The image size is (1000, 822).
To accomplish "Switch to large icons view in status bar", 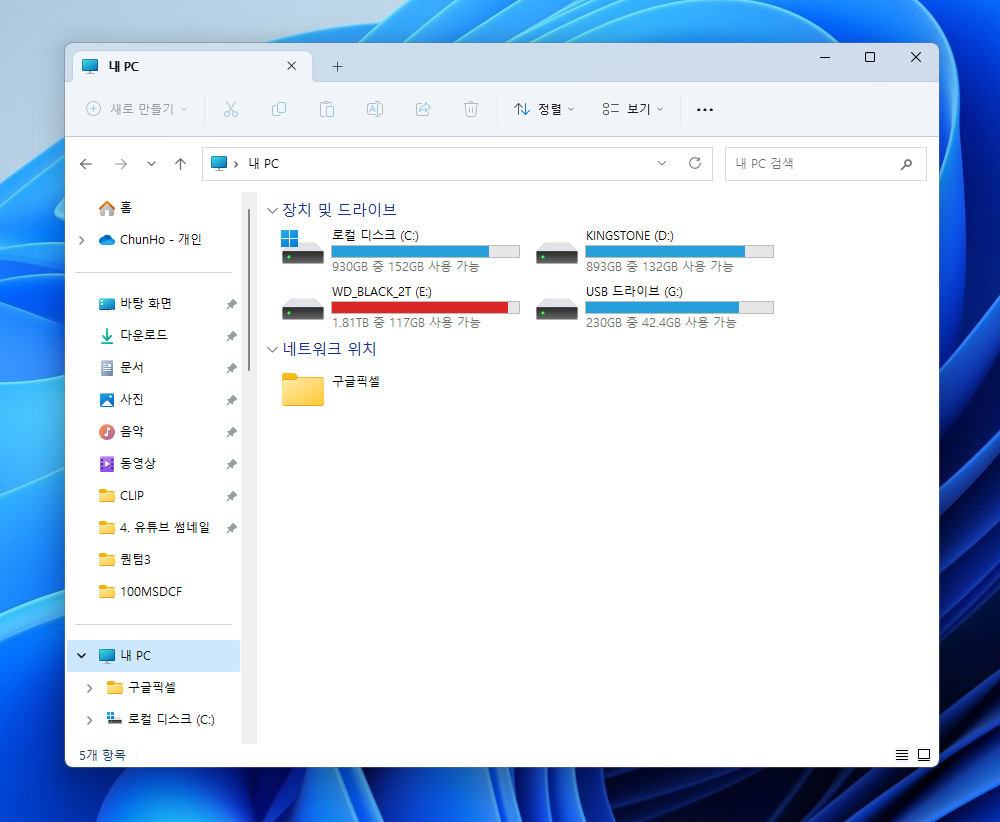I will (923, 755).
